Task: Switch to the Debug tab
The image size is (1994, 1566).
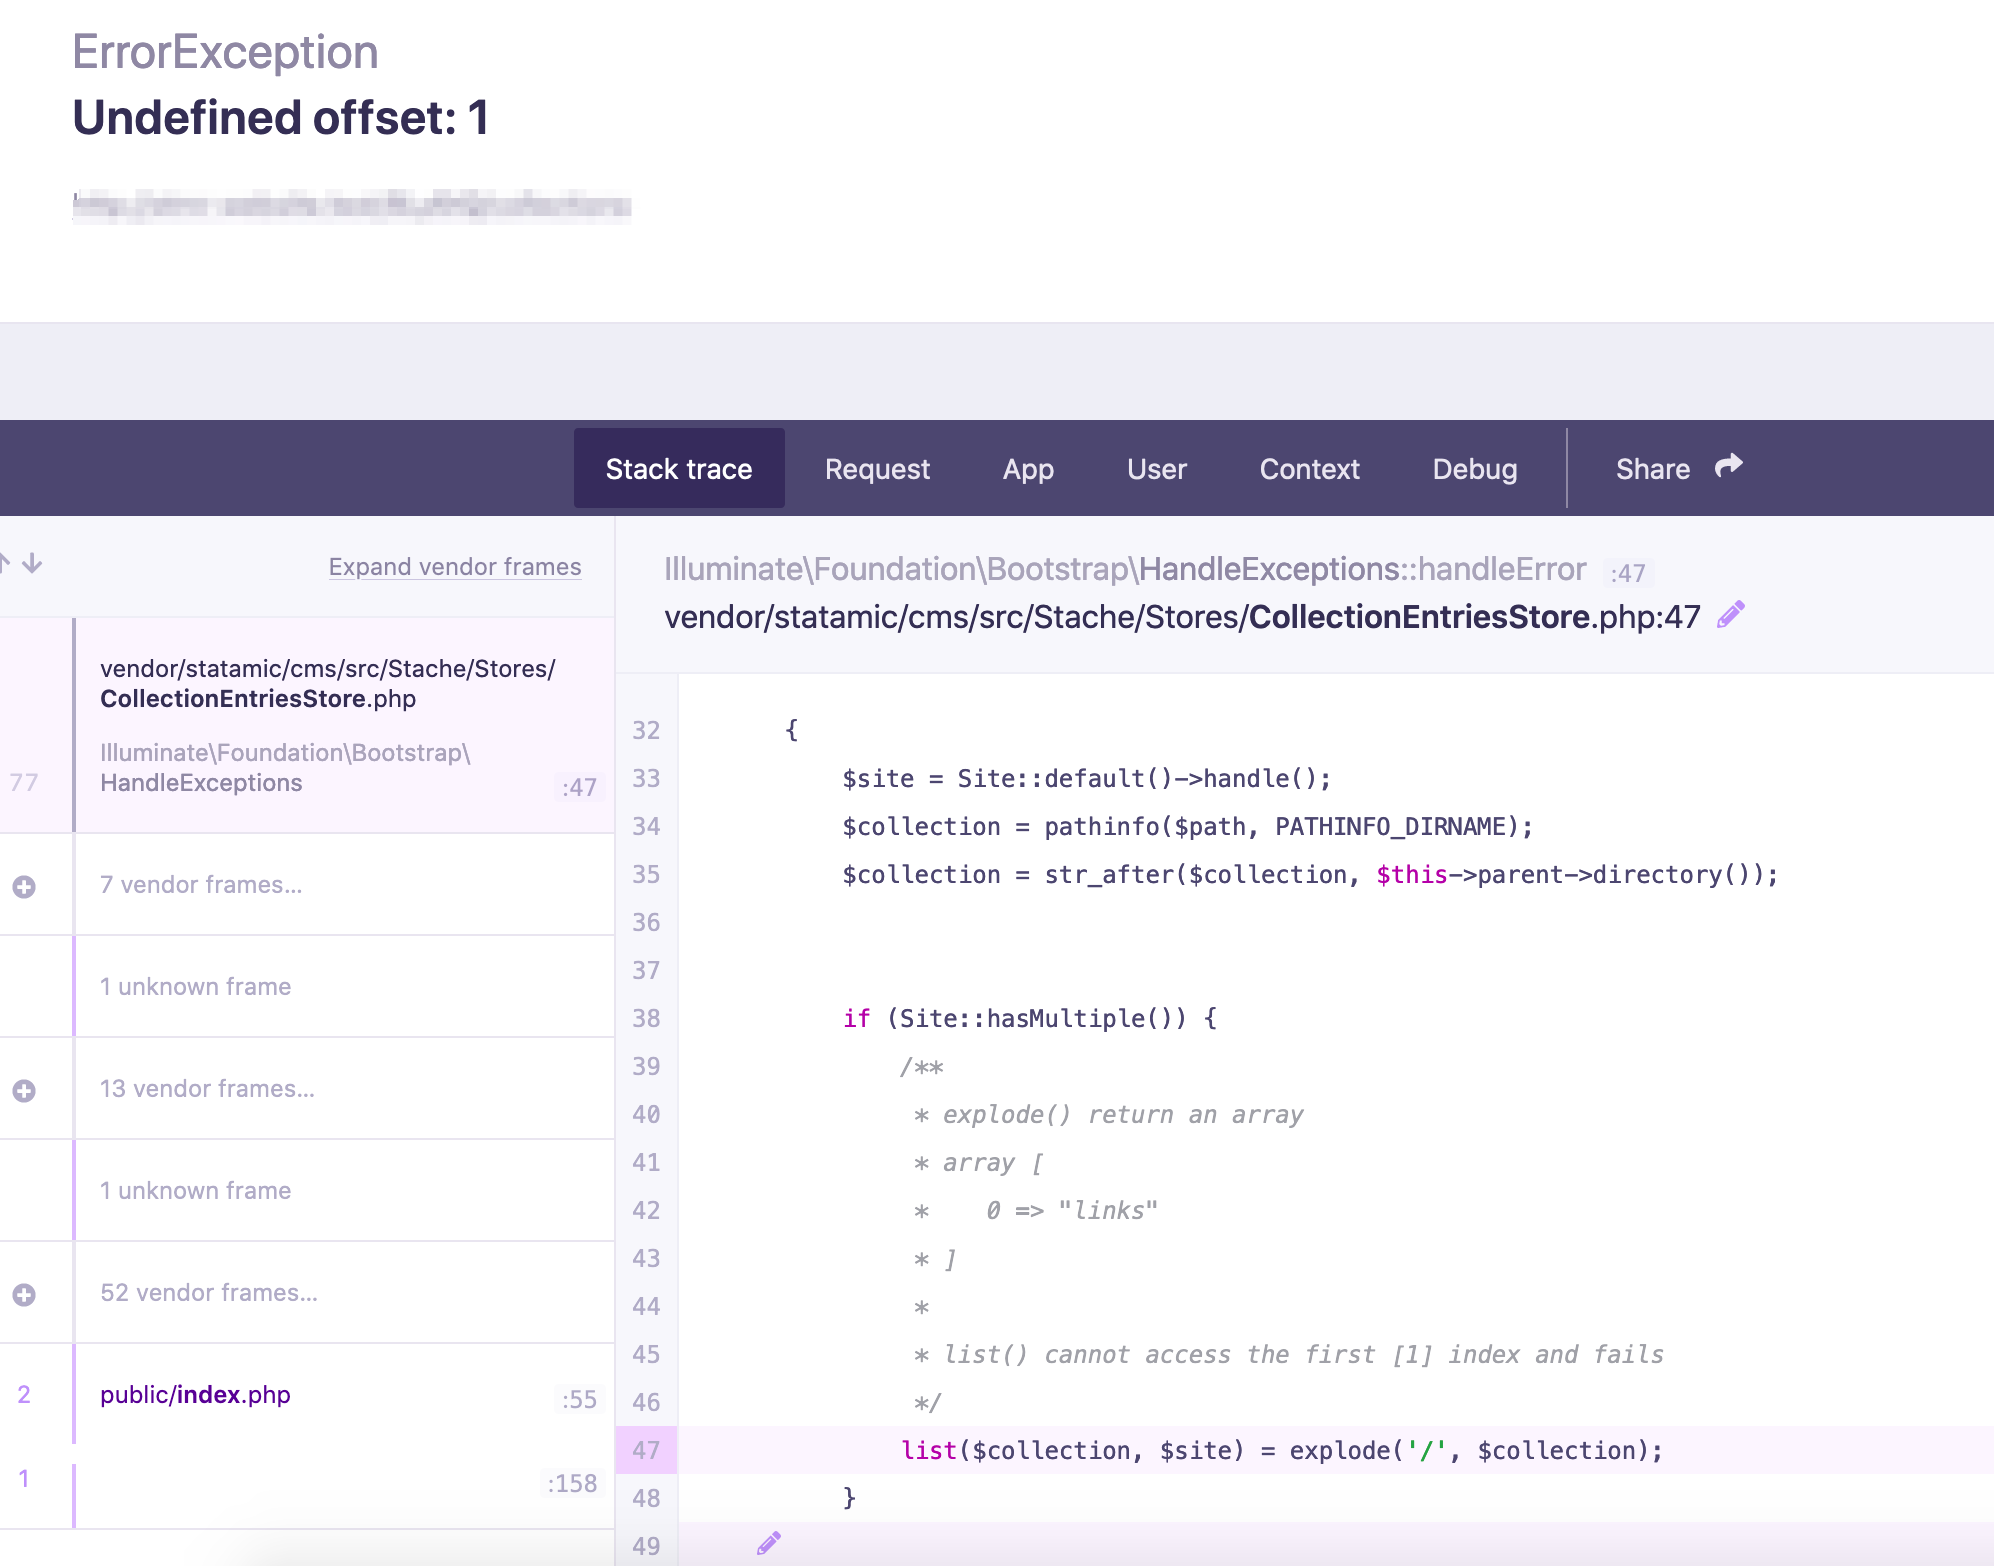Action: pos(1474,468)
